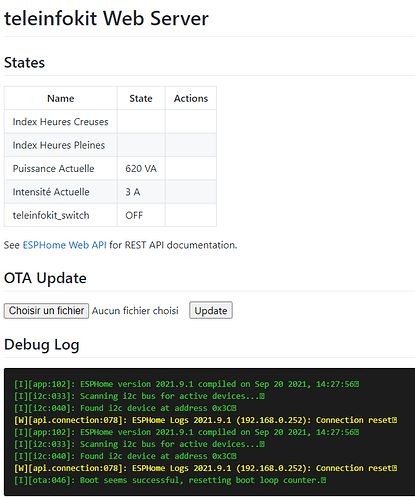Click the teleinfokit Web Server heading

click(106, 18)
